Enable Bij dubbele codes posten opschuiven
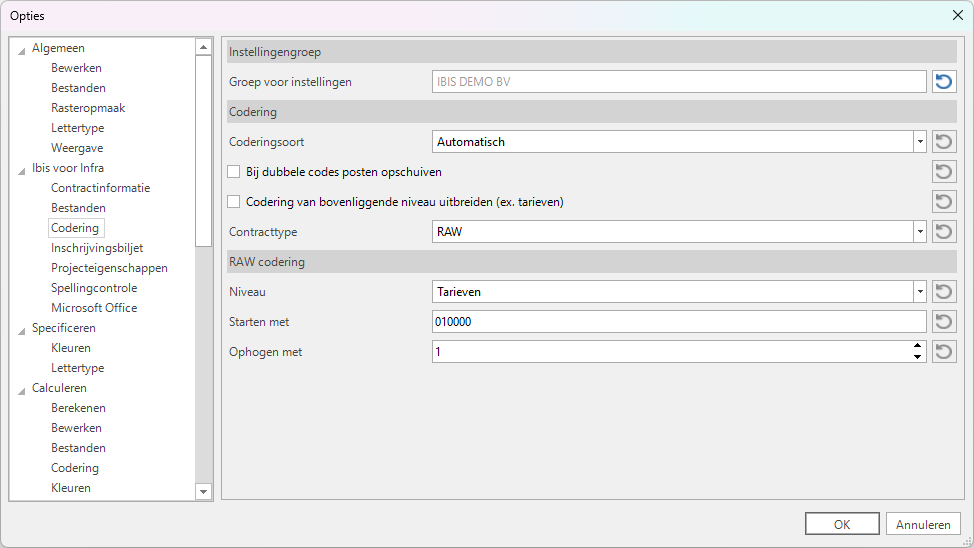 click(x=235, y=172)
